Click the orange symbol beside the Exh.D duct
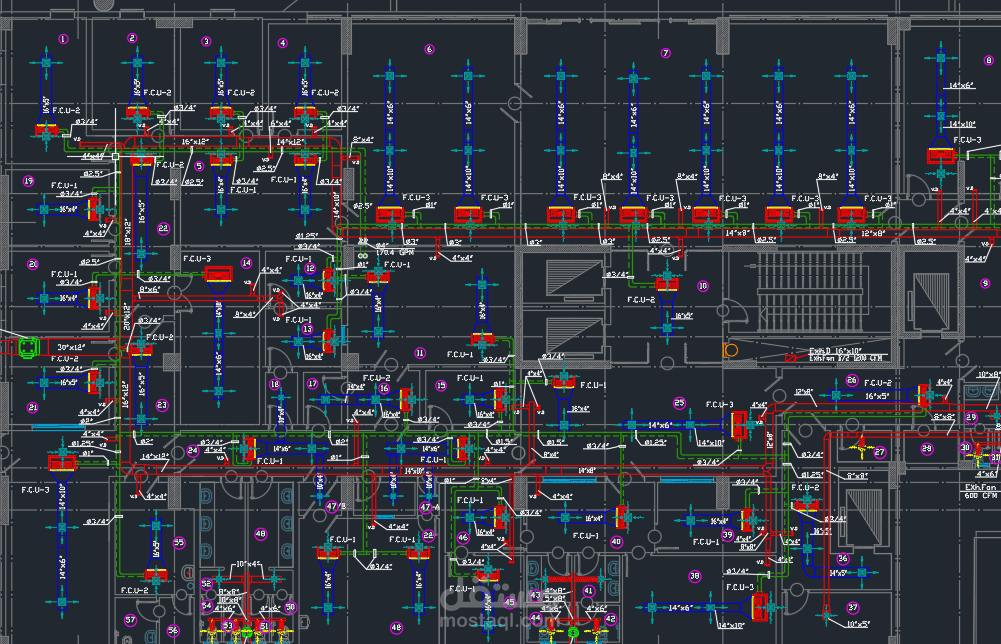1001x644 pixels. click(x=730, y=350)
